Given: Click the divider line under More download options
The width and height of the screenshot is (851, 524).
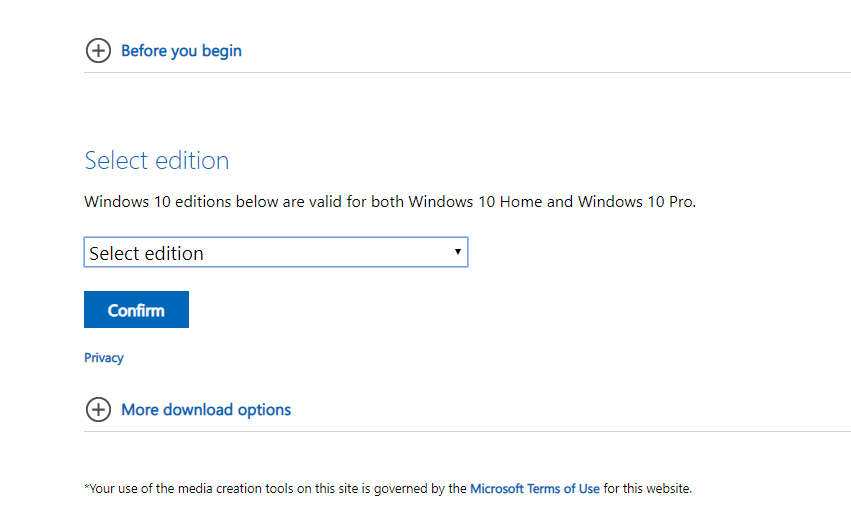Looking at the screenshot, I should point(467,432).
